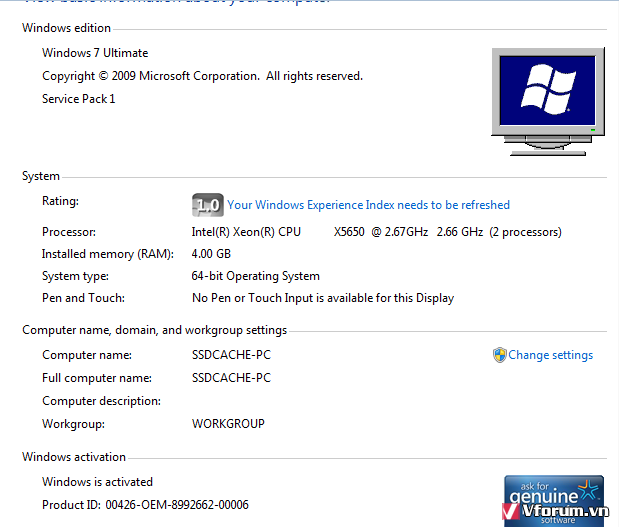Click the copyright 2009 Microsoft Corporation line
Viewport: 619px width, 527px height.
pyautogui.click(x=203, y=76)
